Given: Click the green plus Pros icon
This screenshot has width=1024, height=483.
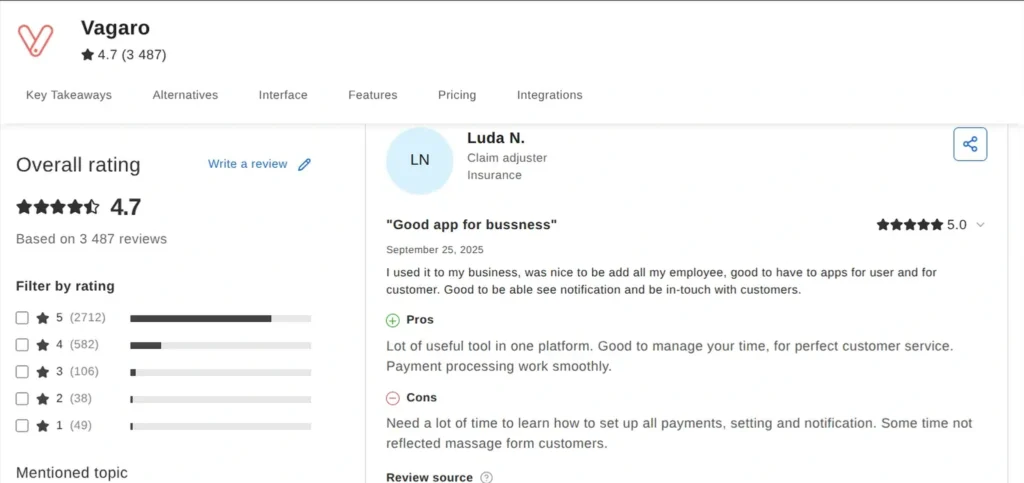Looking at the screenshot, I should click(393, 320).
